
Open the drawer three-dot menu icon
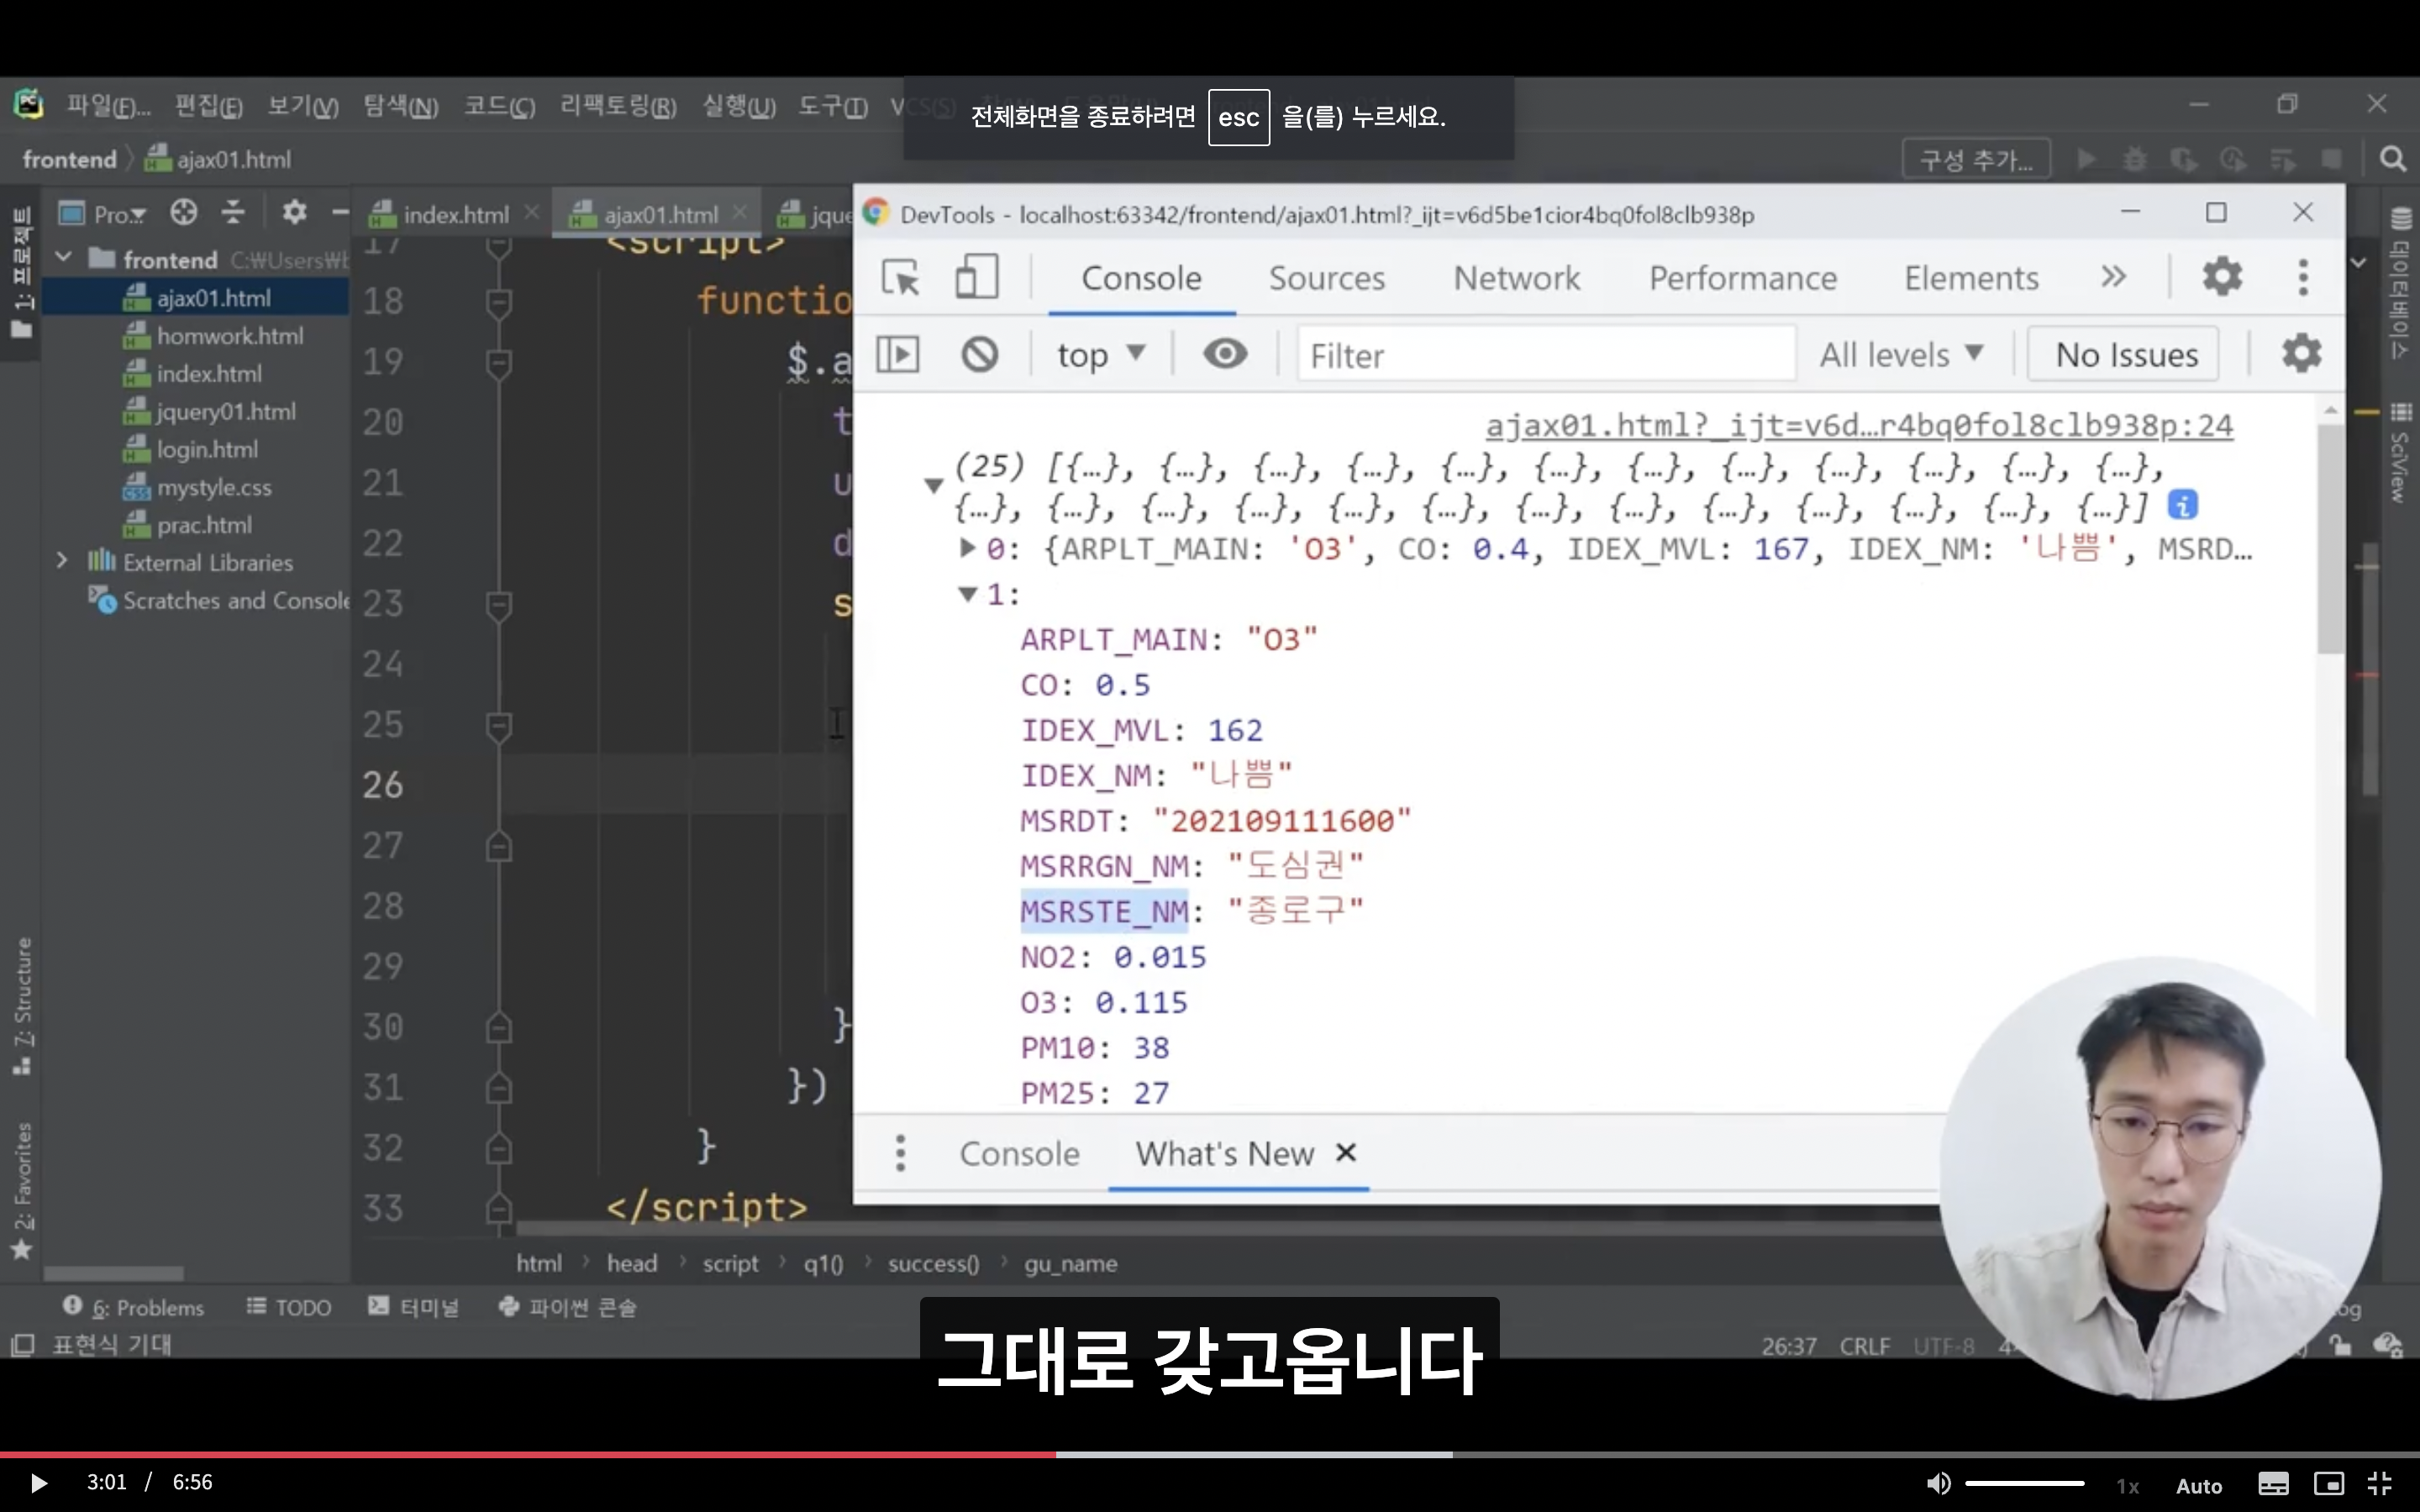[900, 1153]
